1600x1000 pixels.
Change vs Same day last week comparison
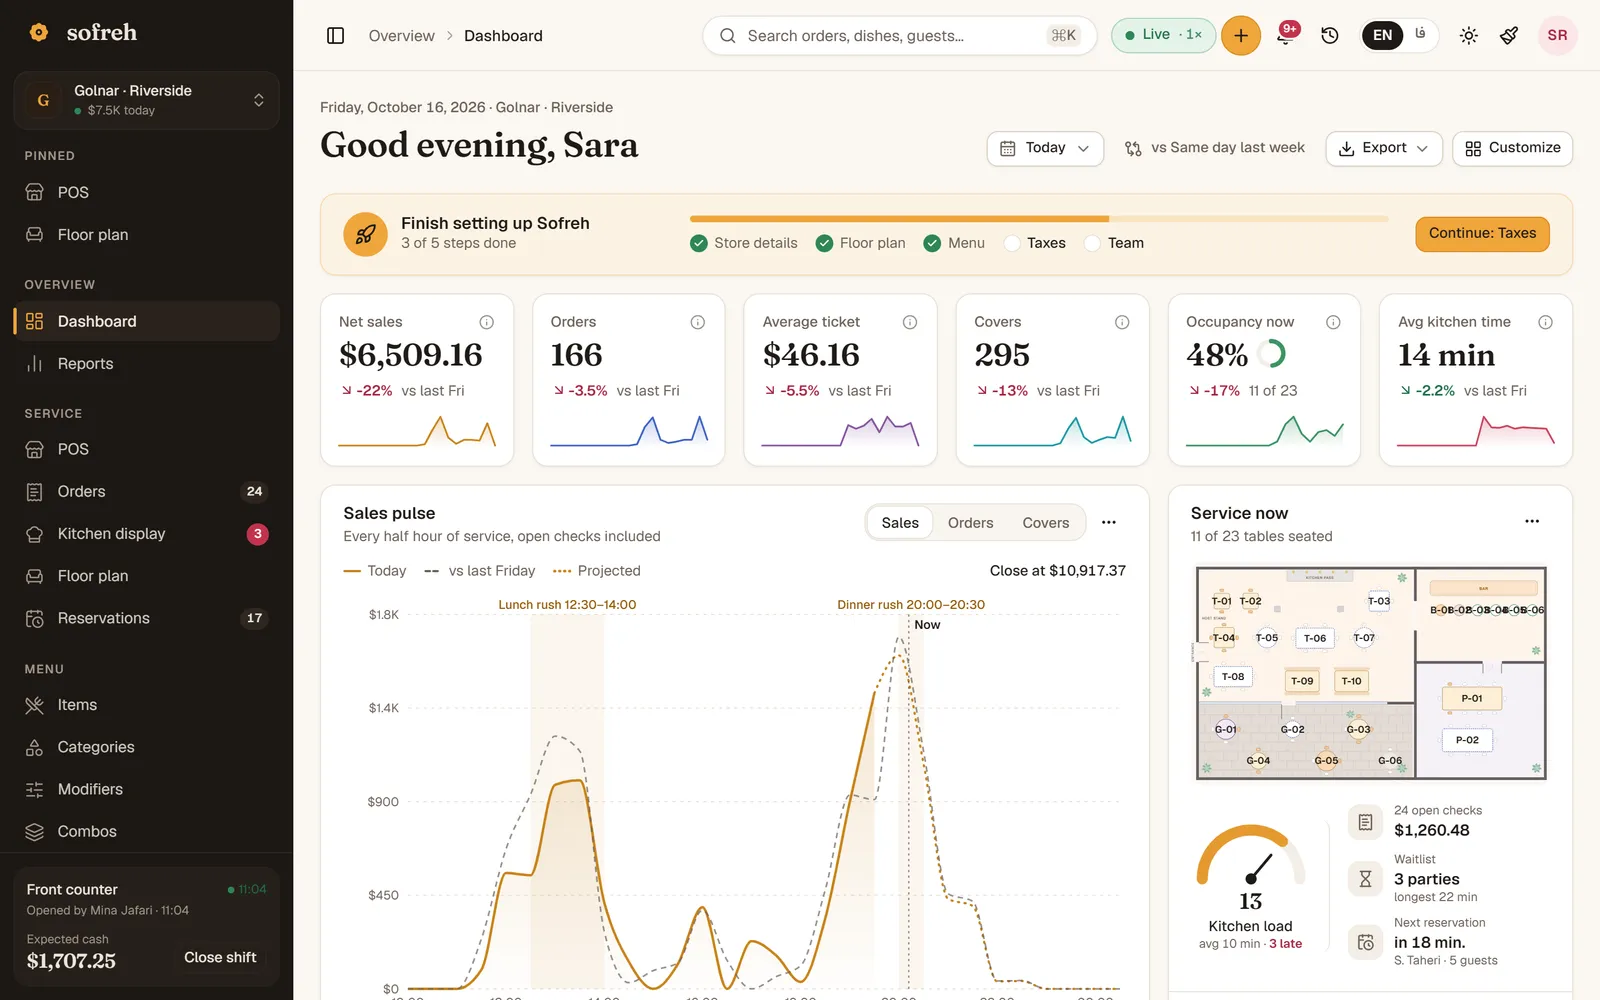pyautogui.click(x=1215, y=148)
